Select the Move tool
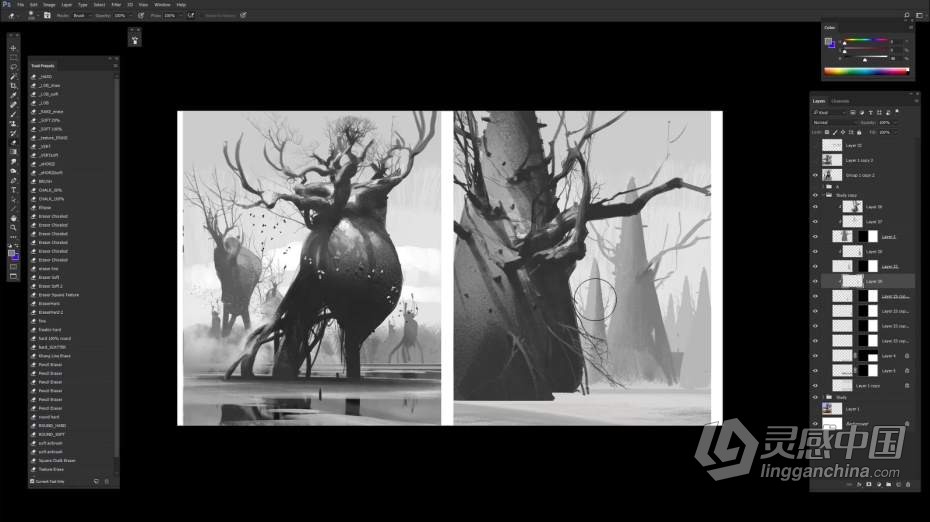Image resolution: width=930 pixels, height=522 pixels. (14, 48)
